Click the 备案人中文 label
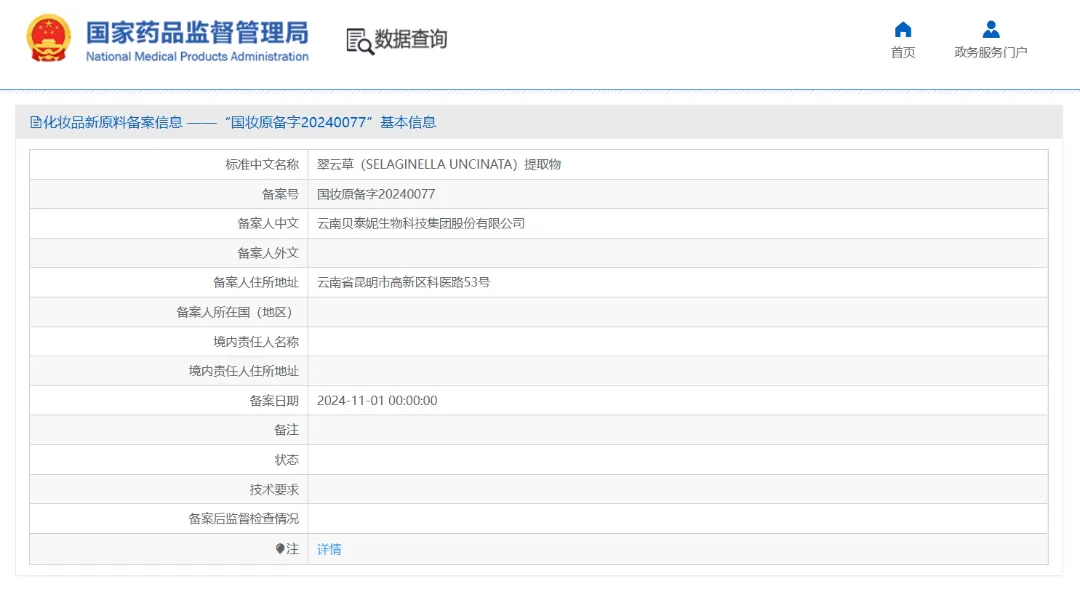 268,223
